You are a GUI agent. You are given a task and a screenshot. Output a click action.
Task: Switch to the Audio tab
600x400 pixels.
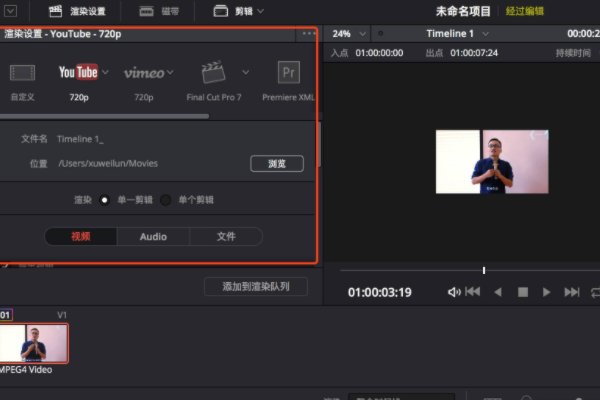[153, 237]
